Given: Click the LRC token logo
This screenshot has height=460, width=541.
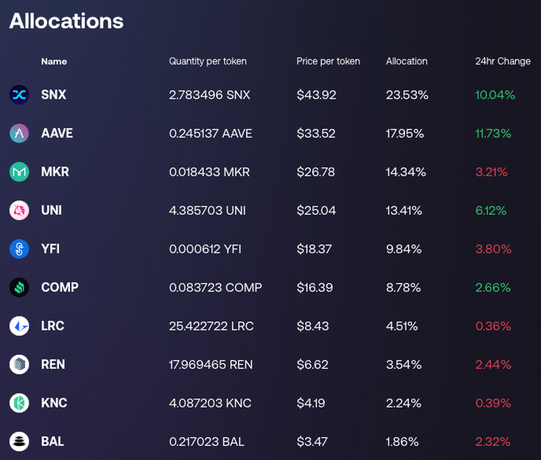Looking at the screenshot, I should pyautogui.click(x=19, y=326).
